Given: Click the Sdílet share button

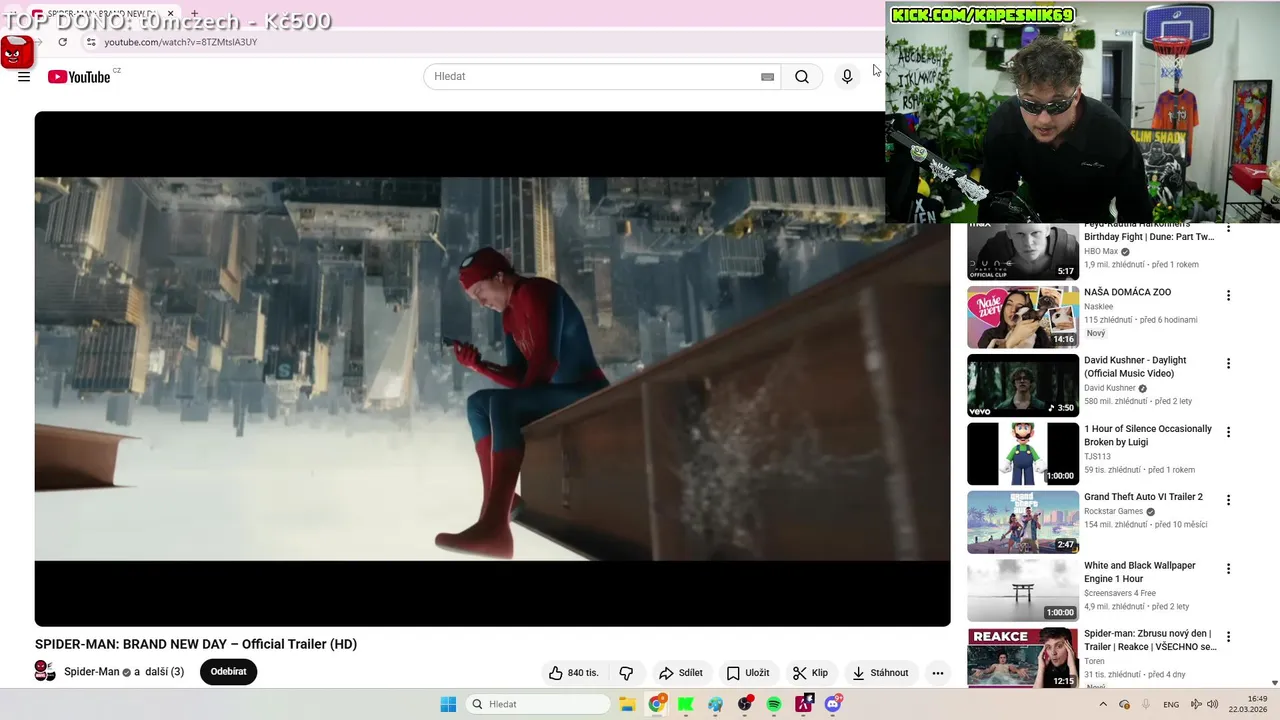Looking at the screenshot, I should [x=680, y=673].
